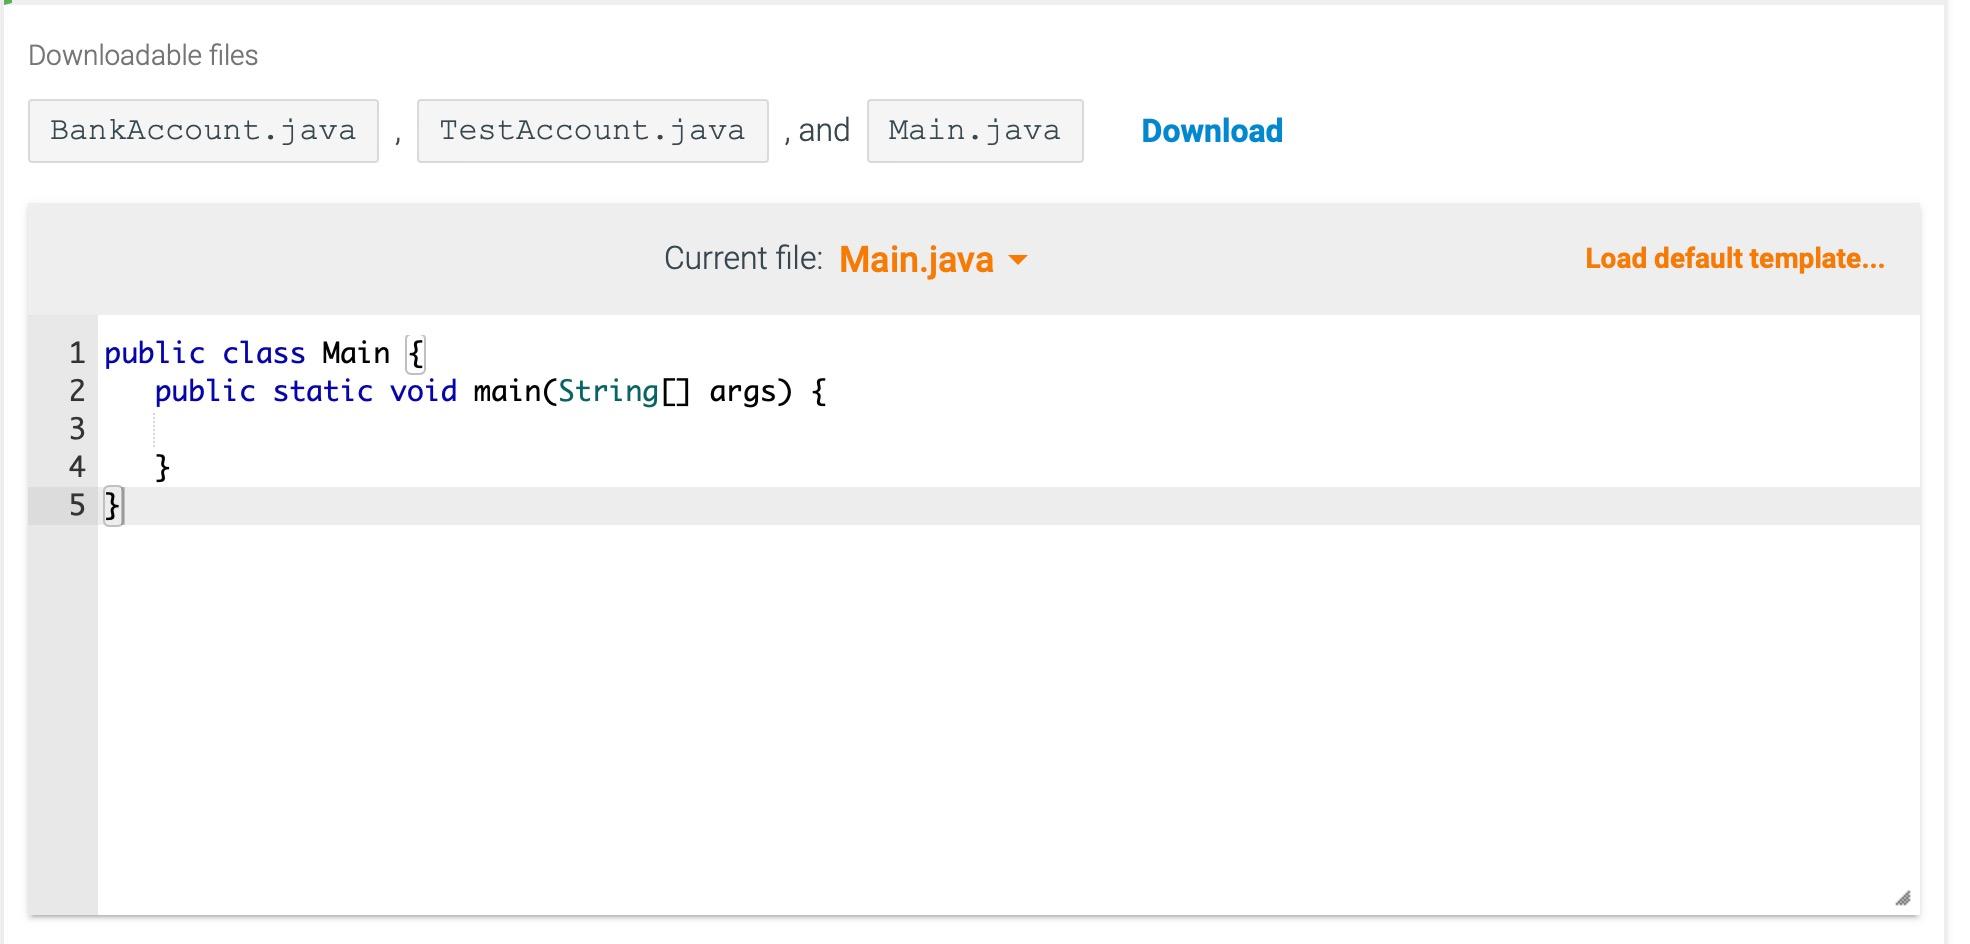Click the resize handle icon in editor corner
1970x944 pixels.
(x=1903, y=898)
